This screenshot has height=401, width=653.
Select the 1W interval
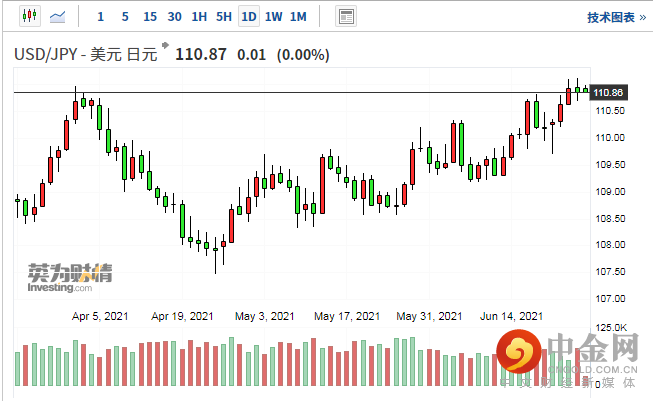click(274, 17)
